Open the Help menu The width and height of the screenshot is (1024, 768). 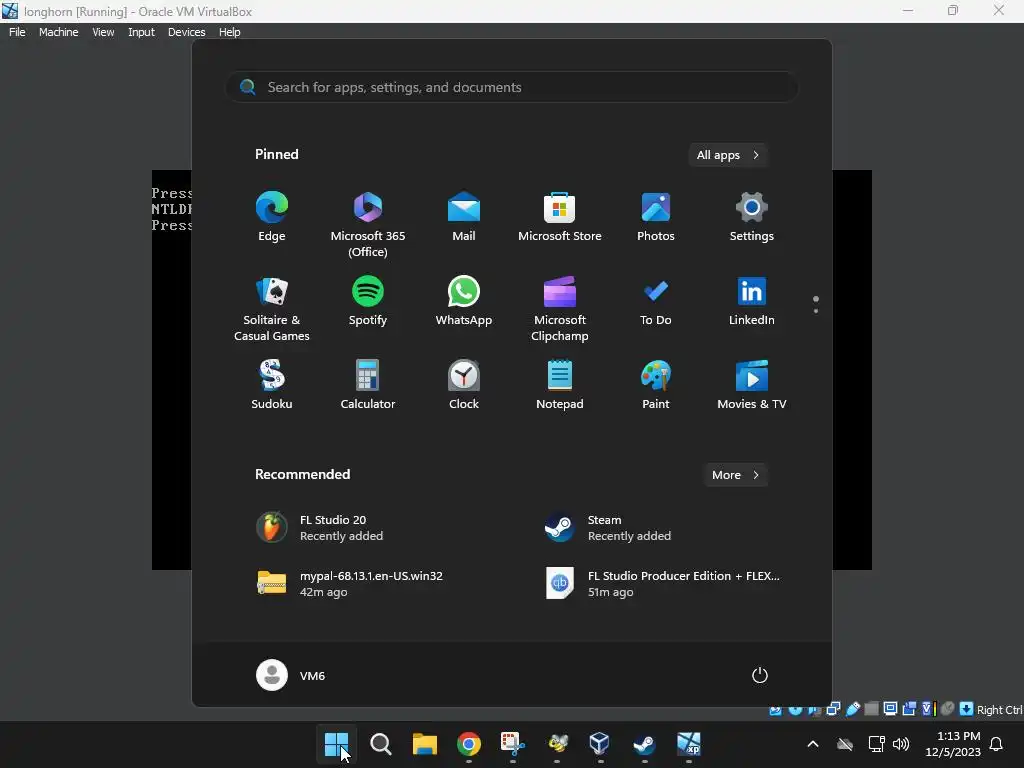click(x=229, y=32)
